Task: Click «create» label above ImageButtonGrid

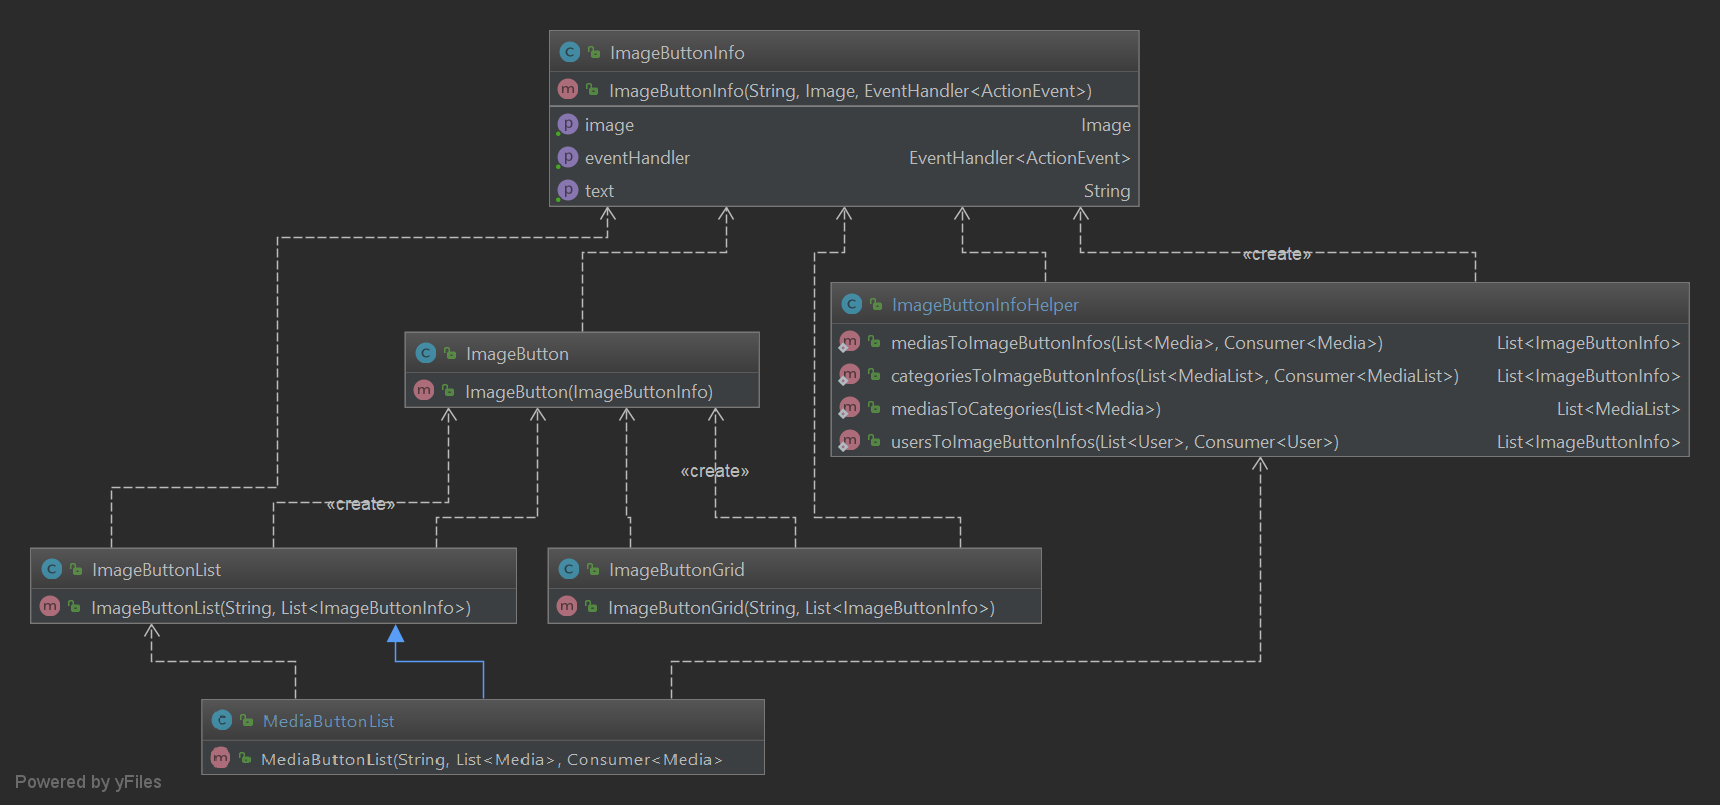Action: (x=715, y=471)
